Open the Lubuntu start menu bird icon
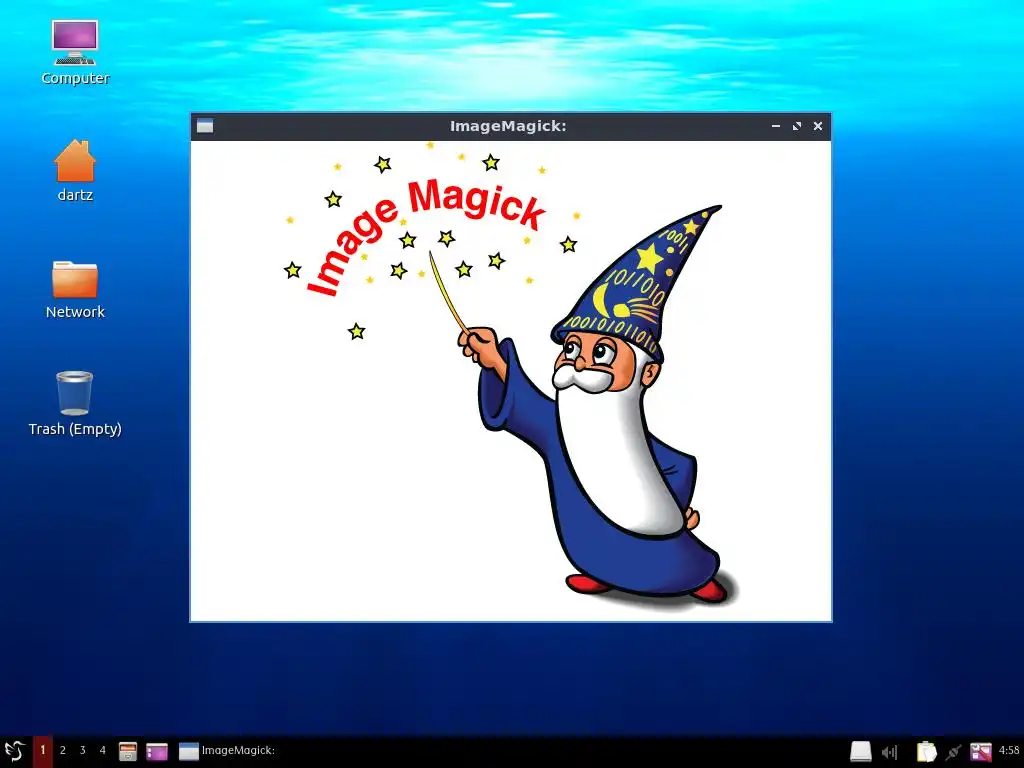The height and width of the screenshot is (768, 1024). pos(14,751)
